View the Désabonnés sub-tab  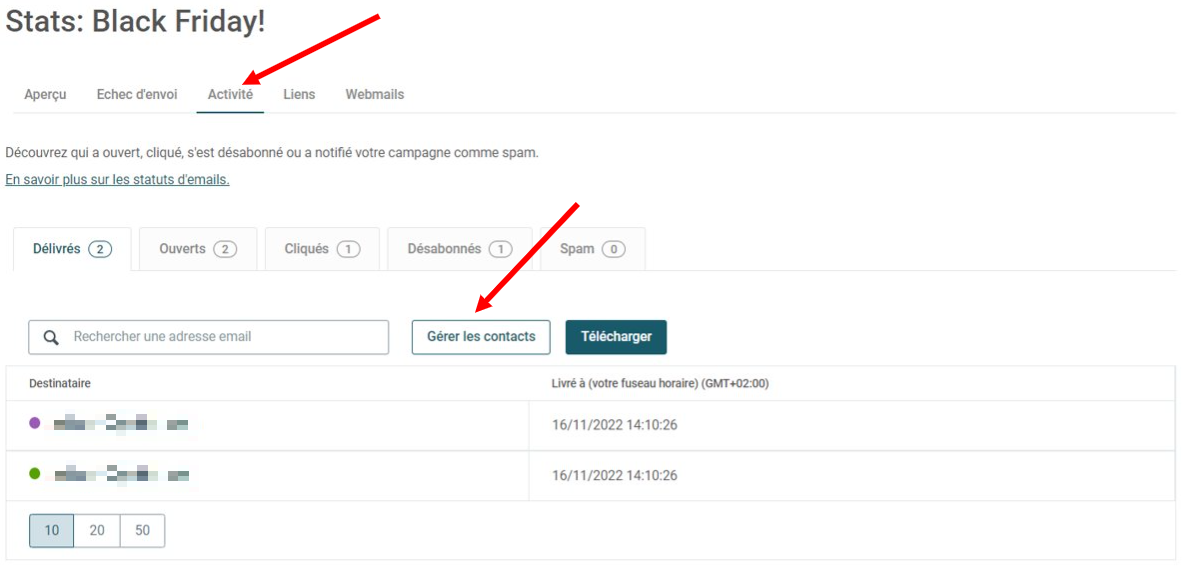pos(460,249)
